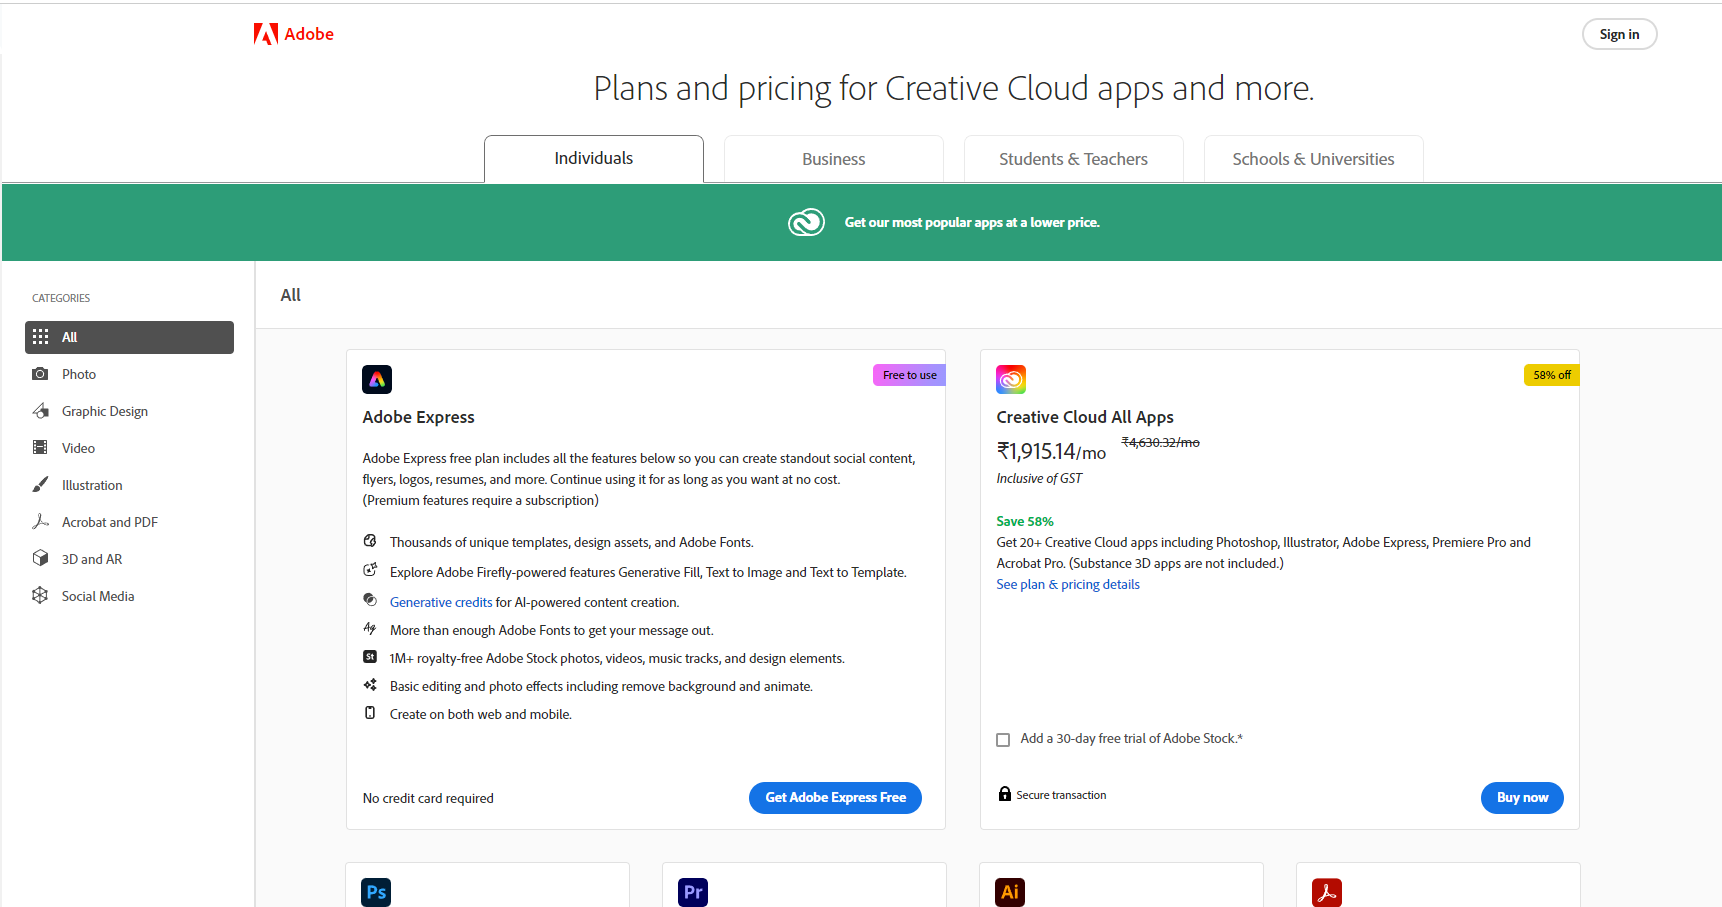1722x907 pixels.
Task: Open the Generative credits link
Action: click(x=441, y=602)
